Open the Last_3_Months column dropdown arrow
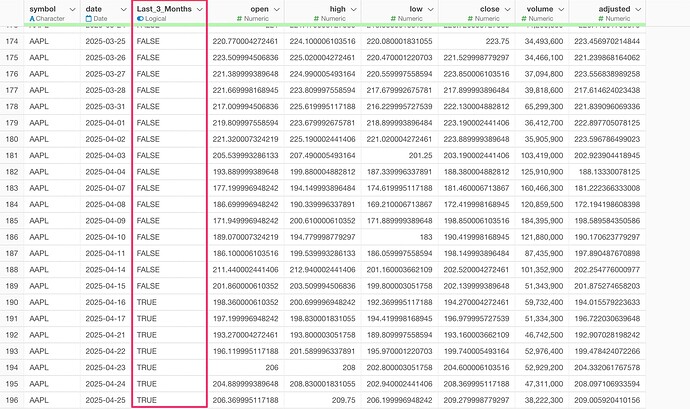Image resolution: width=690 pixels, height=409 pixels. tap(200, 9)
